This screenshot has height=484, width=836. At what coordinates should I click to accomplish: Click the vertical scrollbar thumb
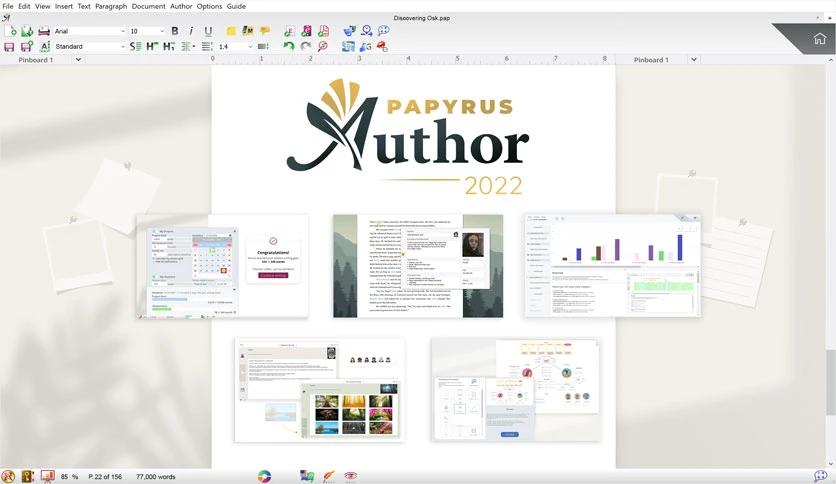click(x=831, y=382)
